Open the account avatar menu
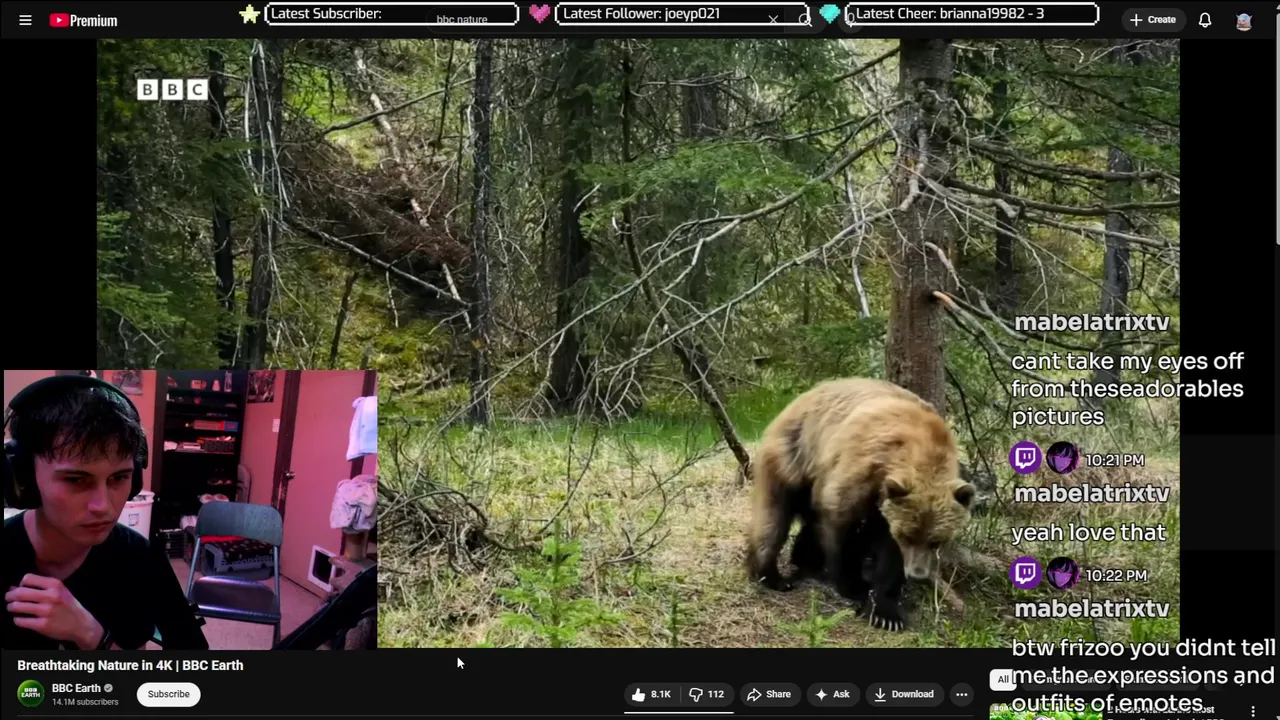Screen dimensions: 1280x720 [x=1244, y=20]
